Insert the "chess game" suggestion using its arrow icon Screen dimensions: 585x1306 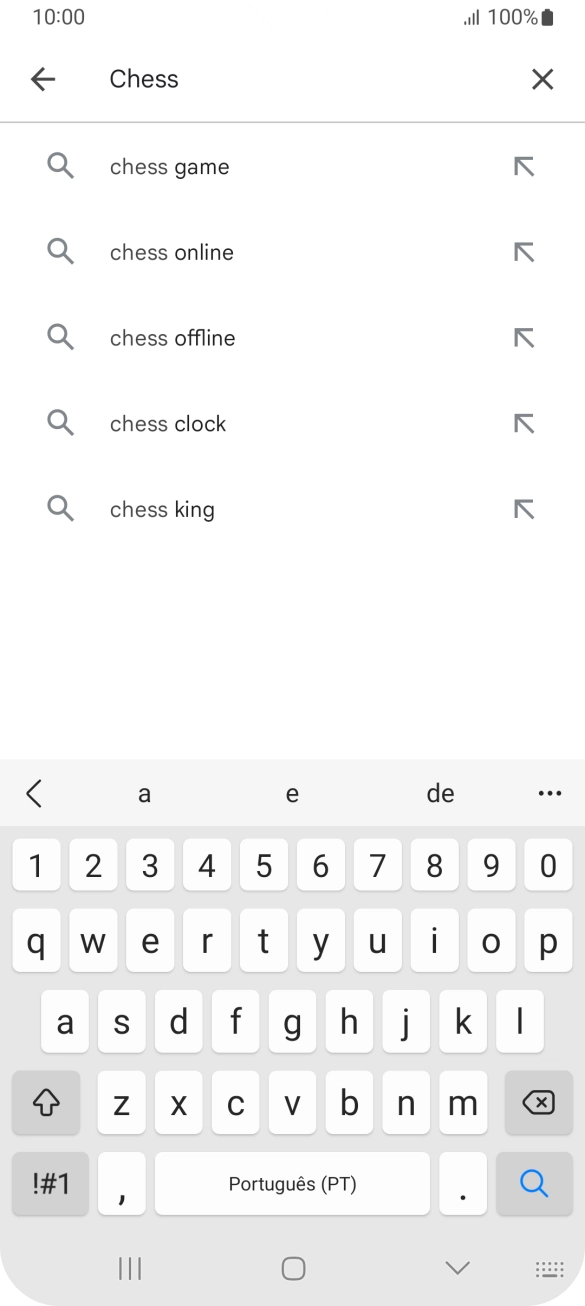pos(523,166)
